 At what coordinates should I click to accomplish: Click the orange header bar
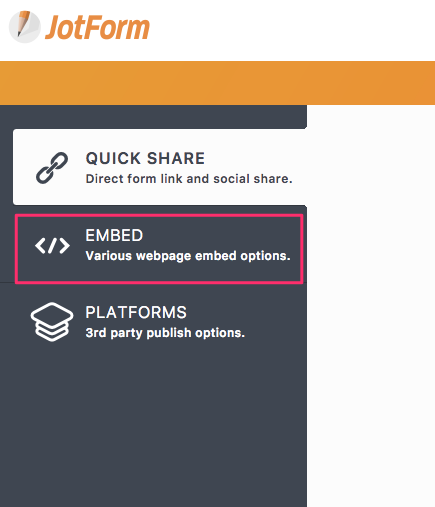coord(217,83)
